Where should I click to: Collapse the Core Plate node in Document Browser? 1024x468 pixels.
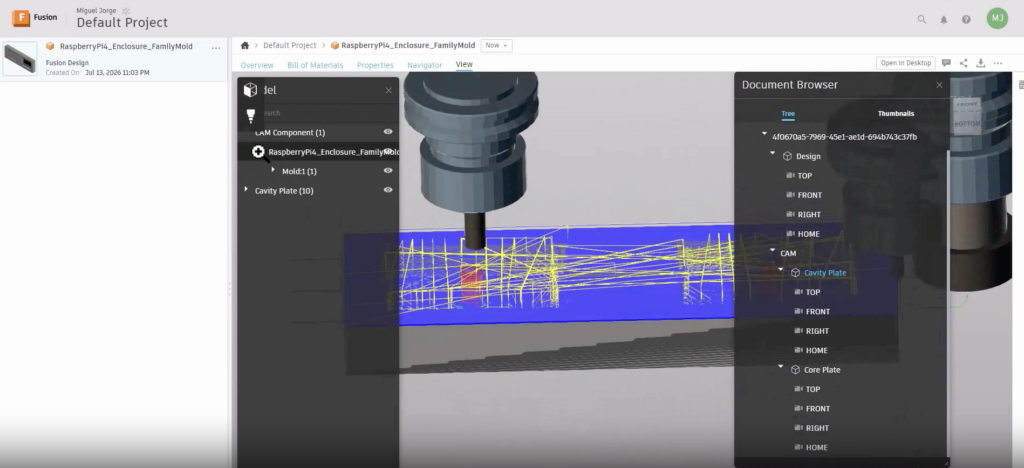coord(780,367)
